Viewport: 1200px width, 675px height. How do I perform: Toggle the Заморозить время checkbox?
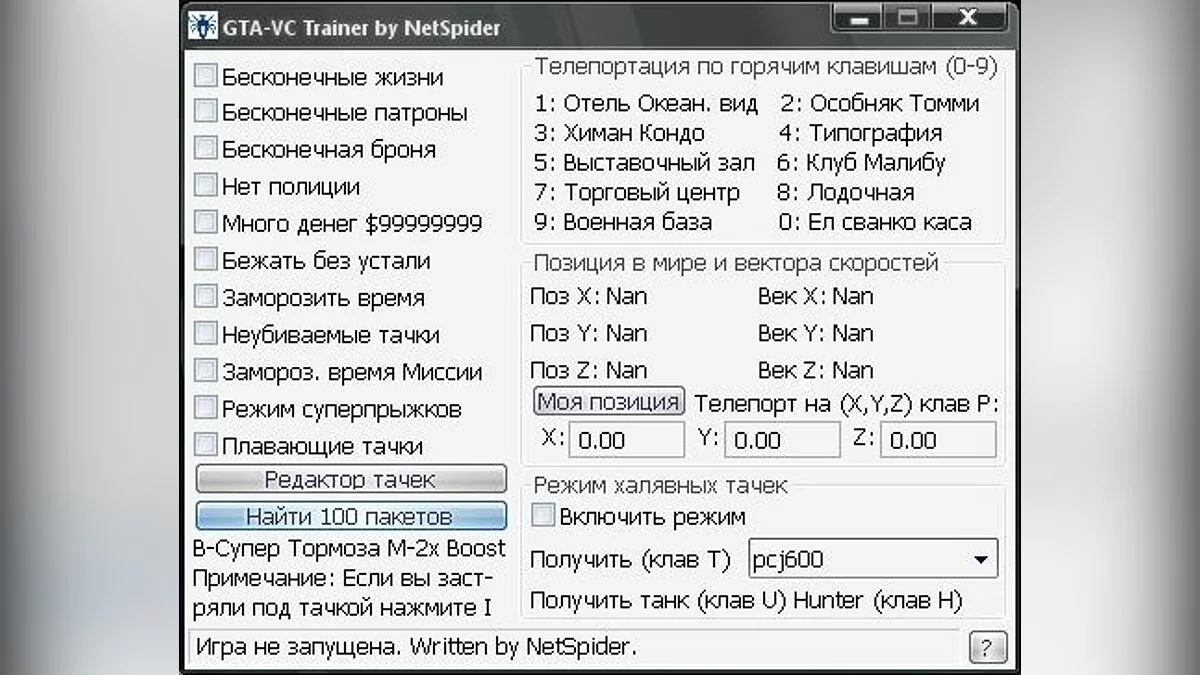coord(205,297)
